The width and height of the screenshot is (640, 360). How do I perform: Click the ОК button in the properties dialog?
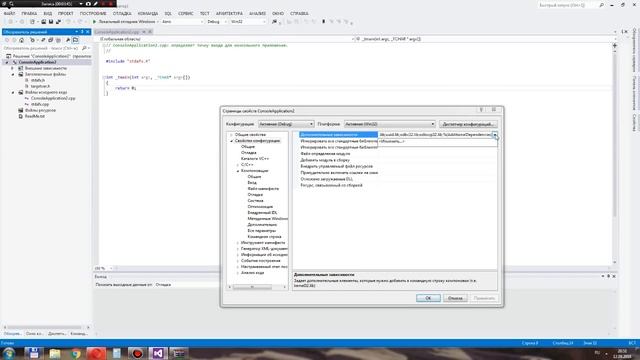(x=428, y=298)
